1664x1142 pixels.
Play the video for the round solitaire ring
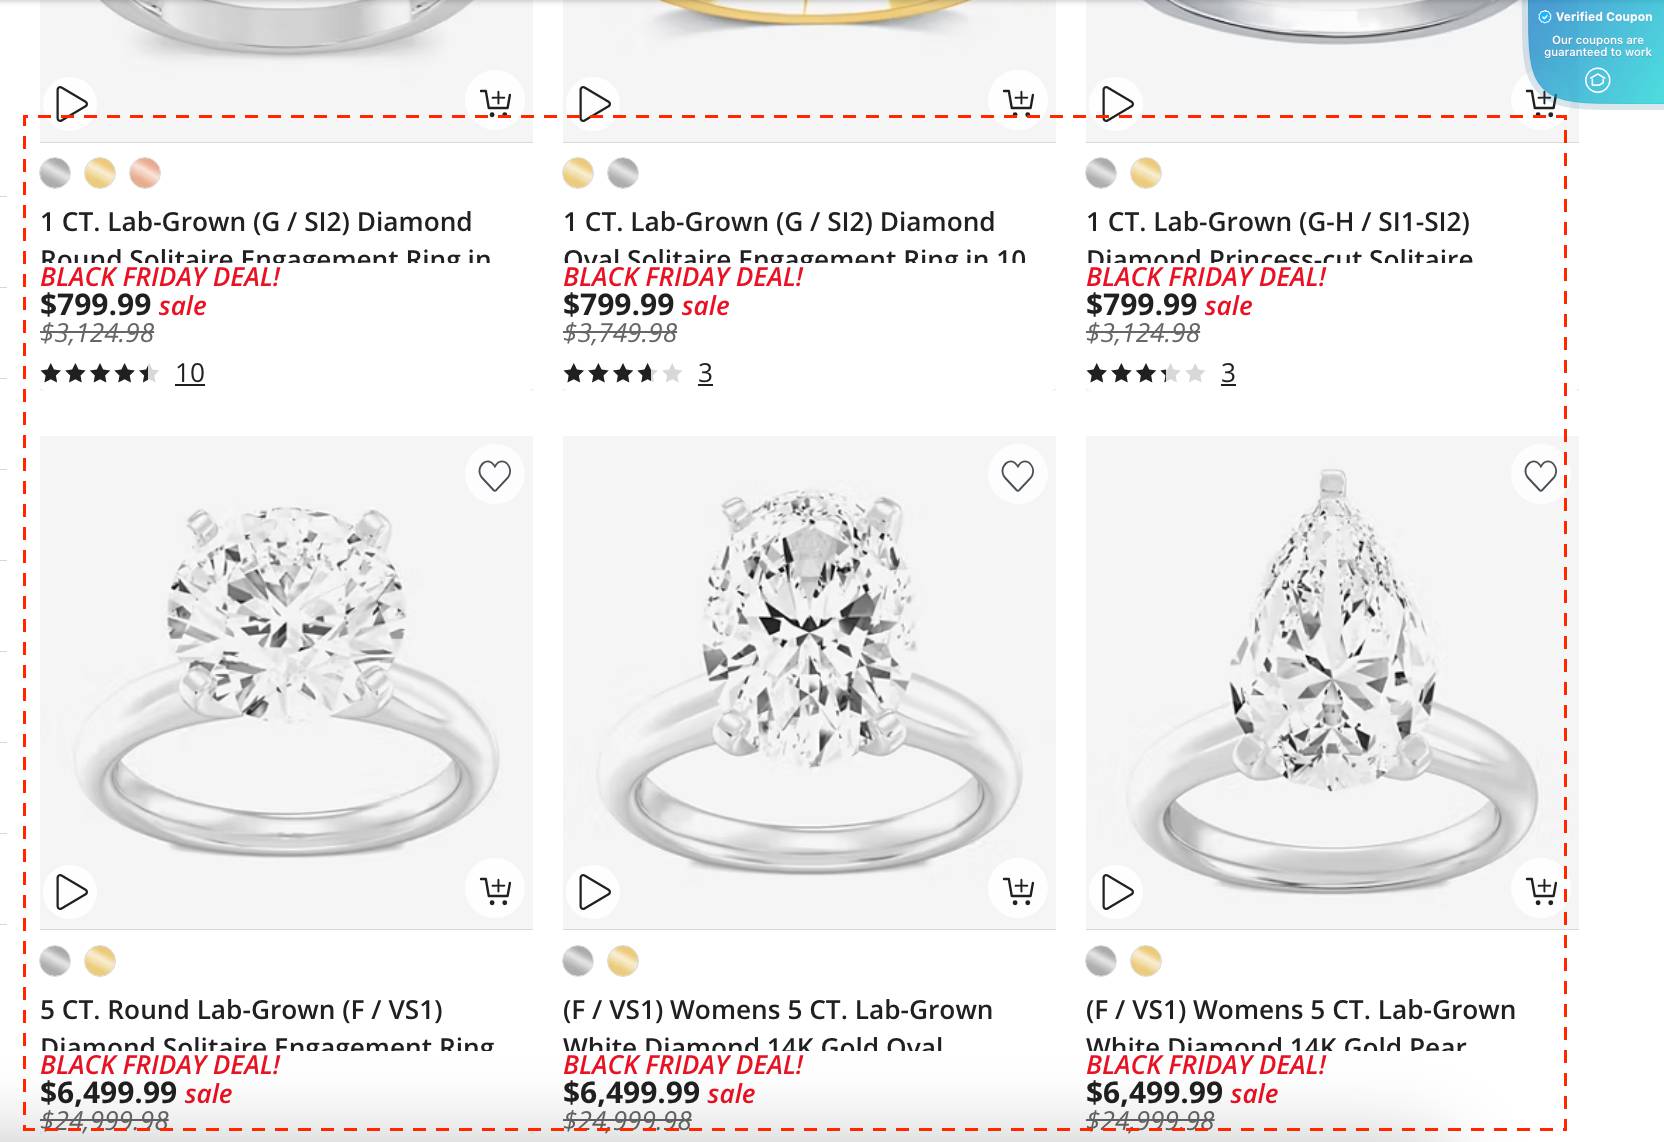(x=69, y=101)
